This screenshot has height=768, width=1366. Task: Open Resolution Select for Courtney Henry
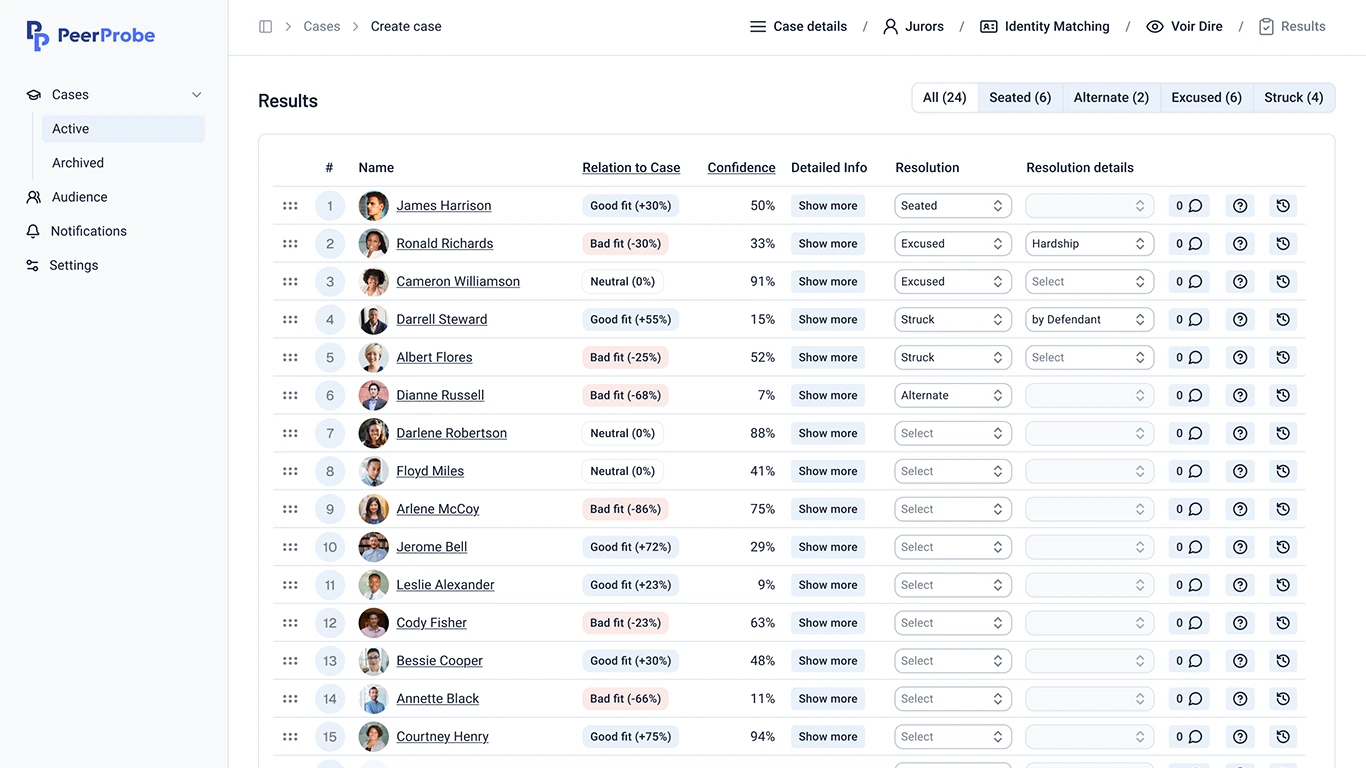pos(953,737)
